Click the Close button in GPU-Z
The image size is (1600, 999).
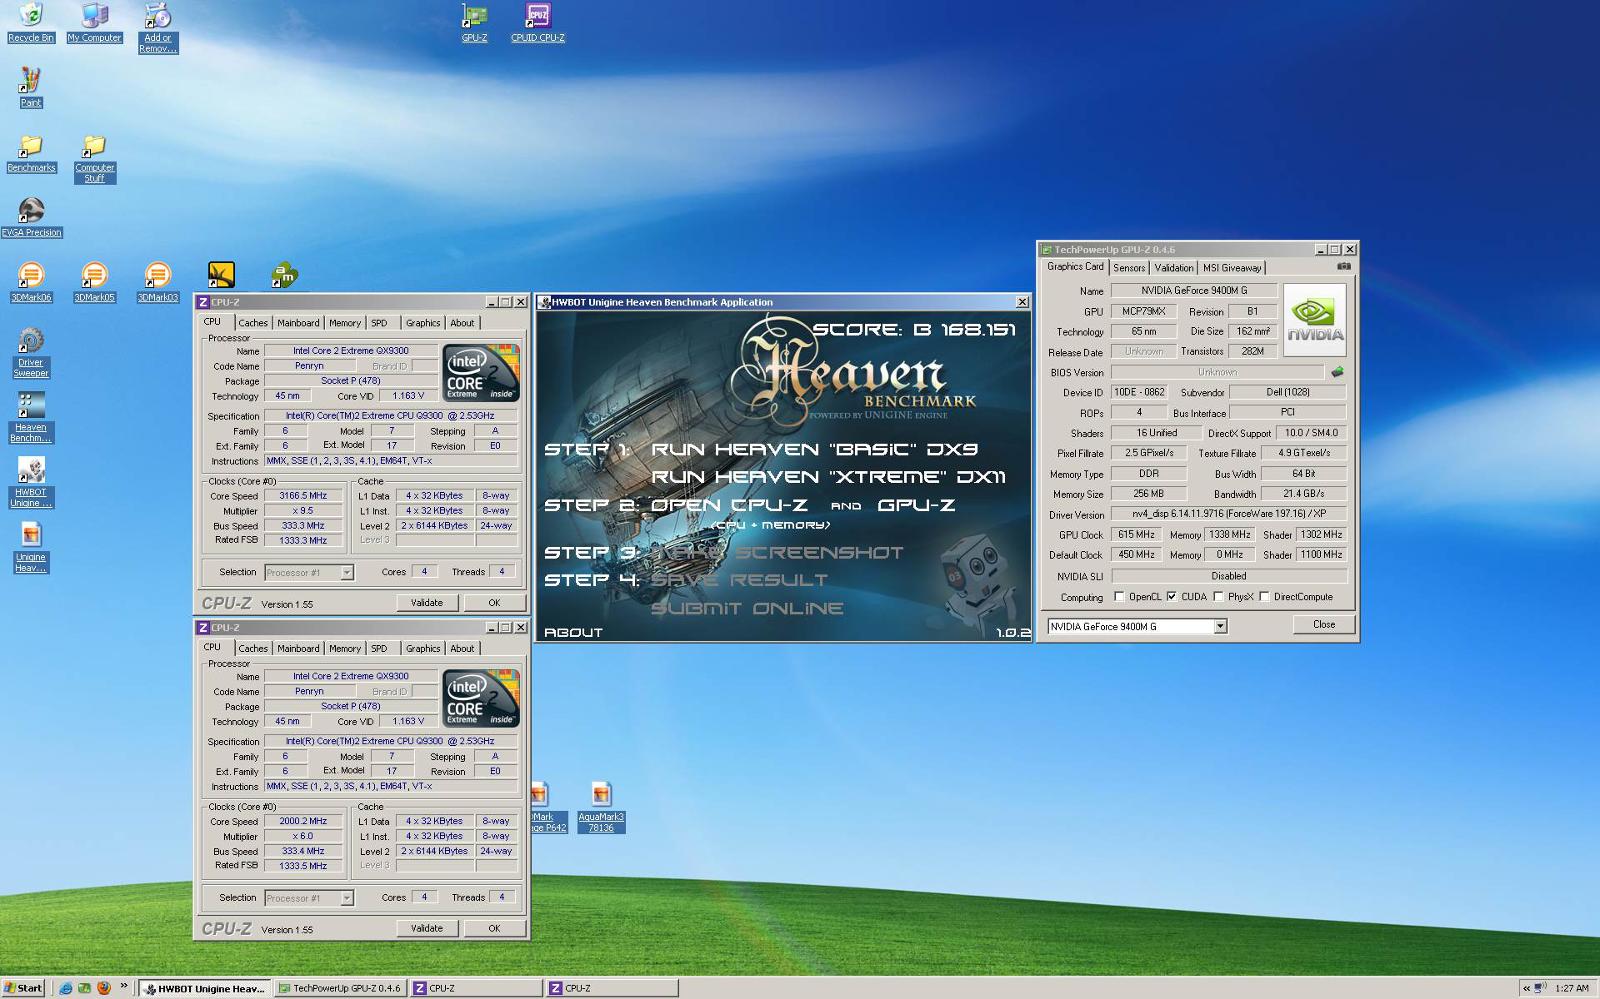[1324, 624]
